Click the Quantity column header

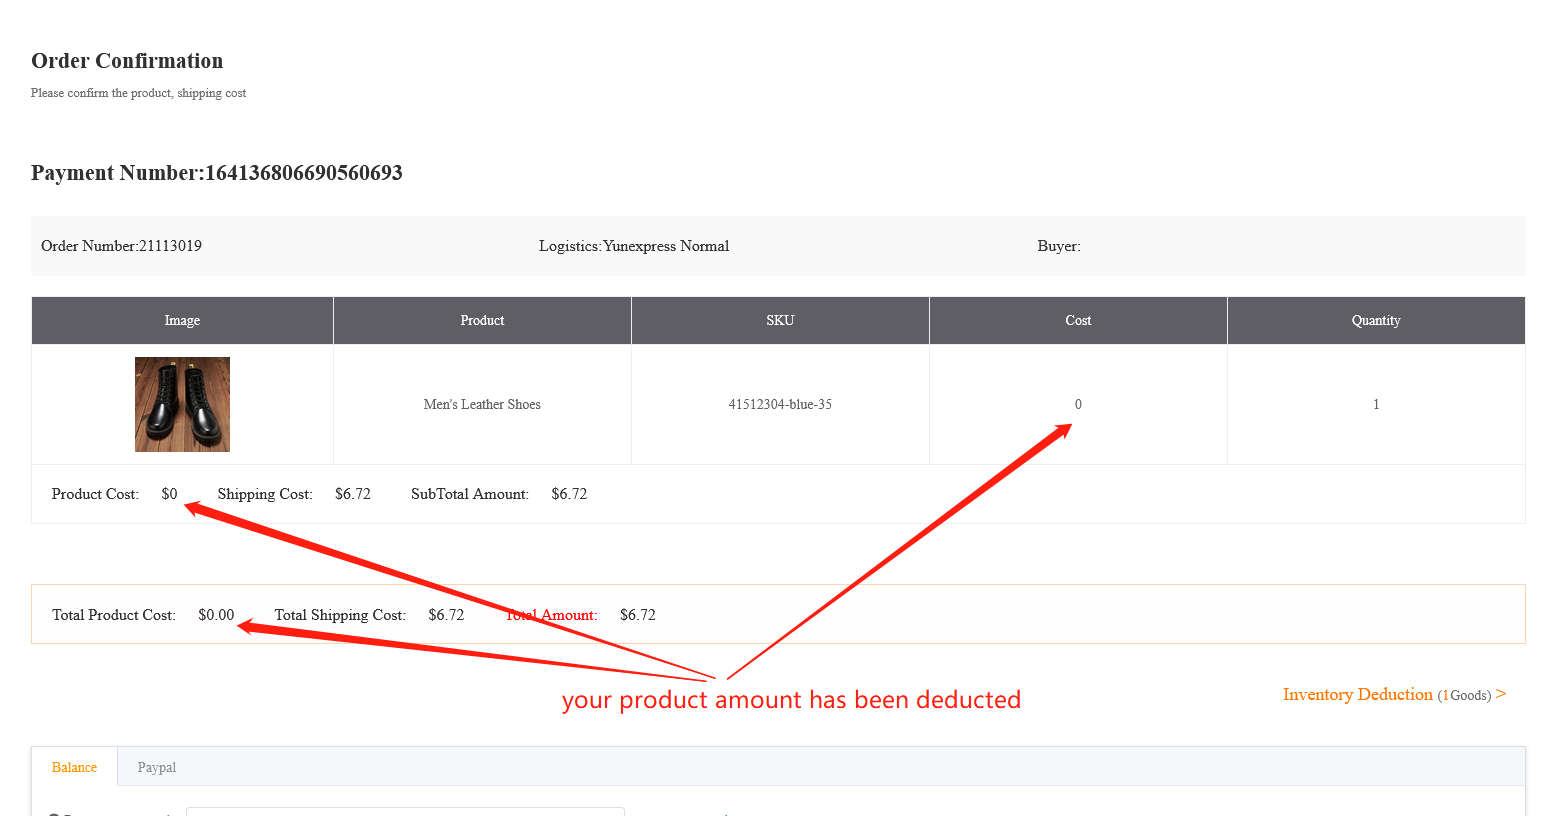point(1376,320)
